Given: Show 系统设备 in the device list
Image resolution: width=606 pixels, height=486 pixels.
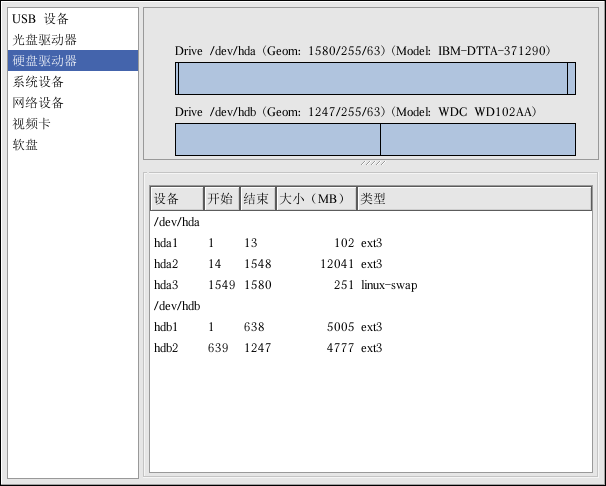Looking at the screenshot, I should click(x=39, y=82).
